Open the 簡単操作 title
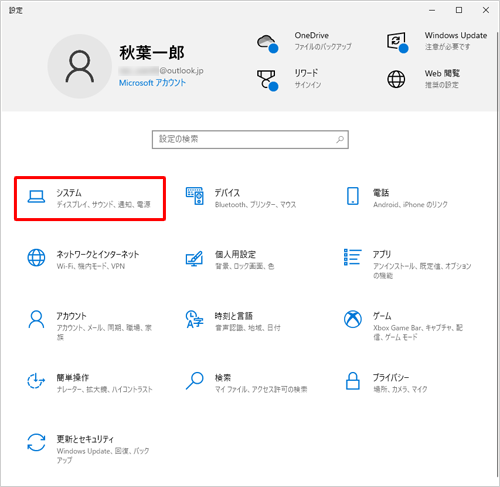 pos(72,378)
